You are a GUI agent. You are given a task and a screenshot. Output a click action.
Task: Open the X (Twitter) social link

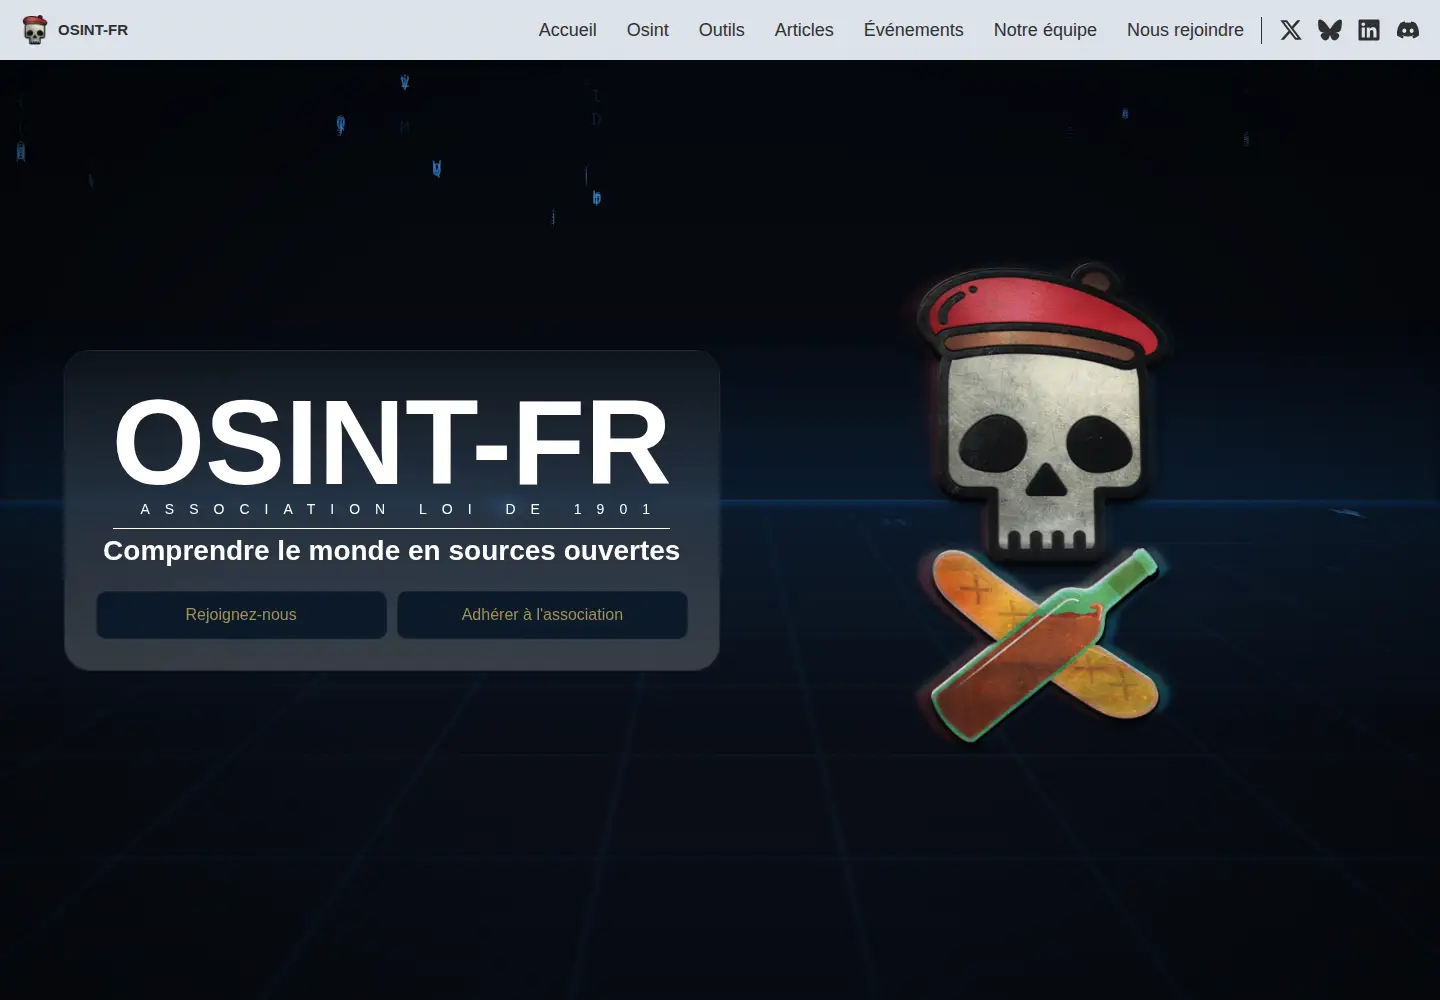[x=1291, y=30]
